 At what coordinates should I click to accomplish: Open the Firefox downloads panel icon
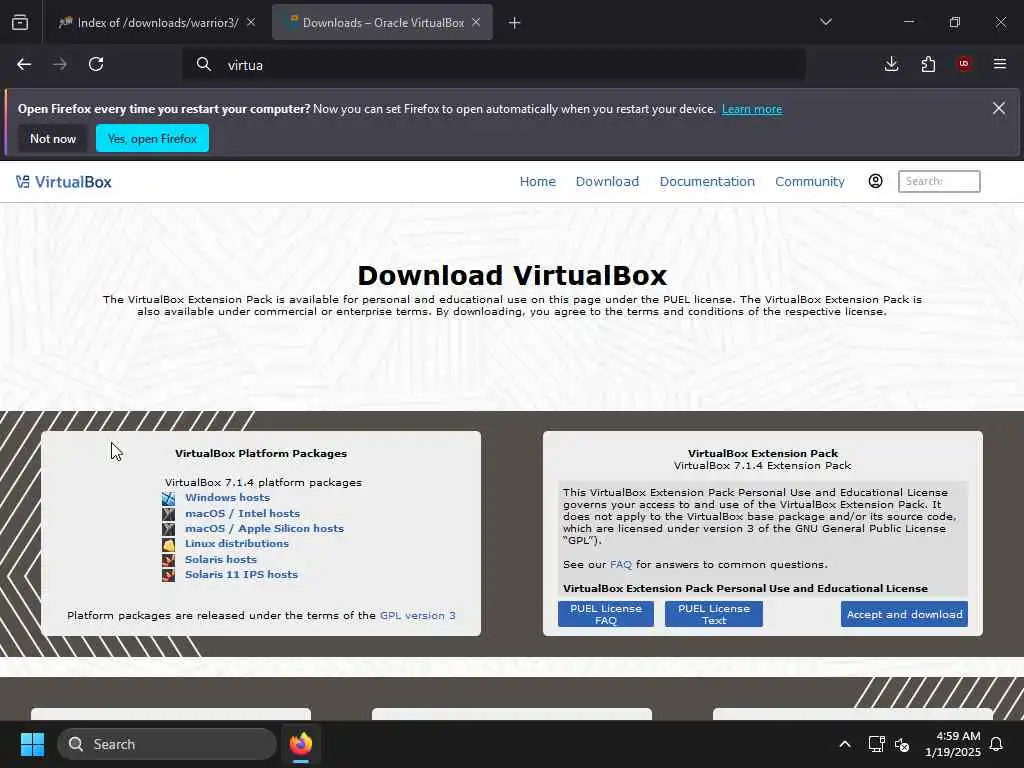pyautogui.click(x=891, y=64)
